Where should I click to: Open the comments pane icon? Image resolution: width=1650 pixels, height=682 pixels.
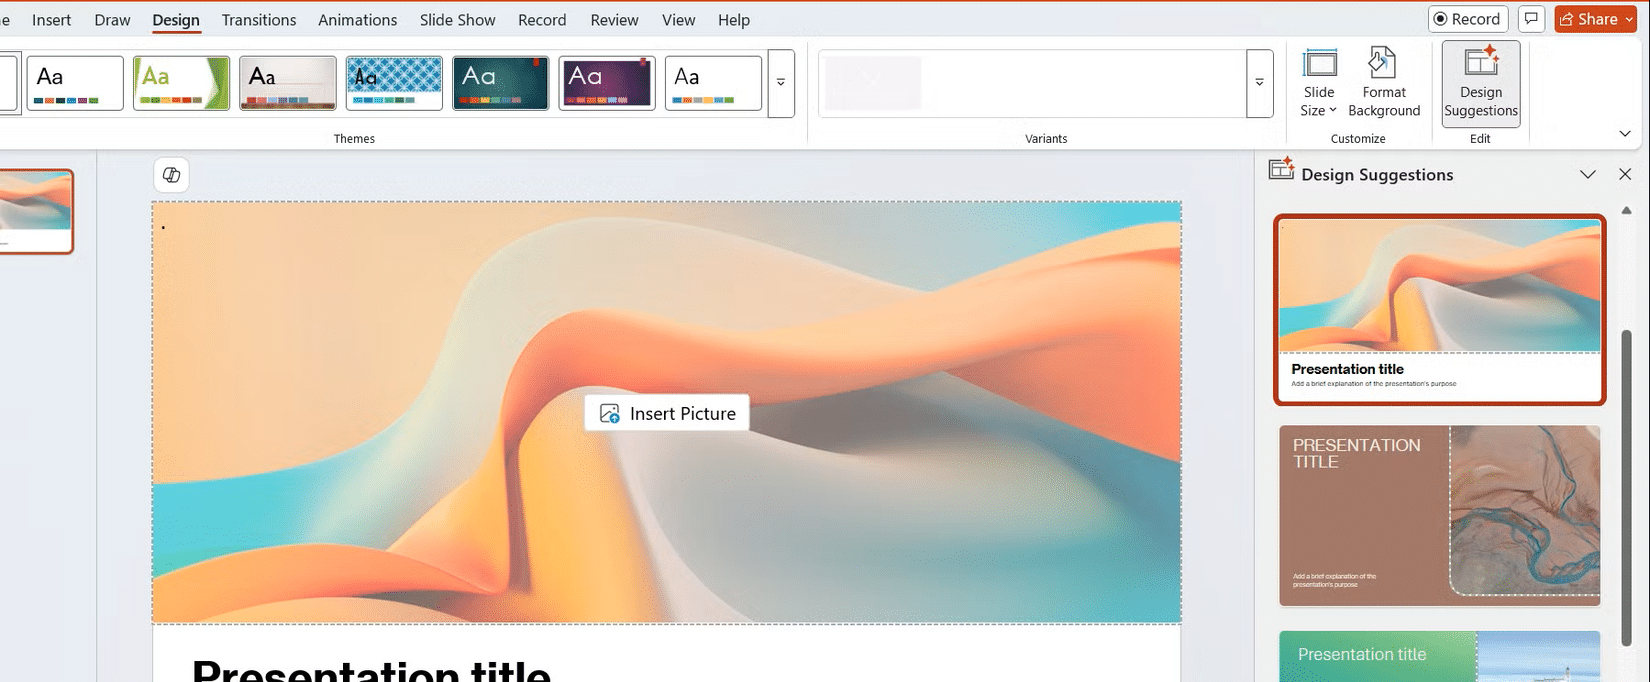click(x=1531, y=19)
